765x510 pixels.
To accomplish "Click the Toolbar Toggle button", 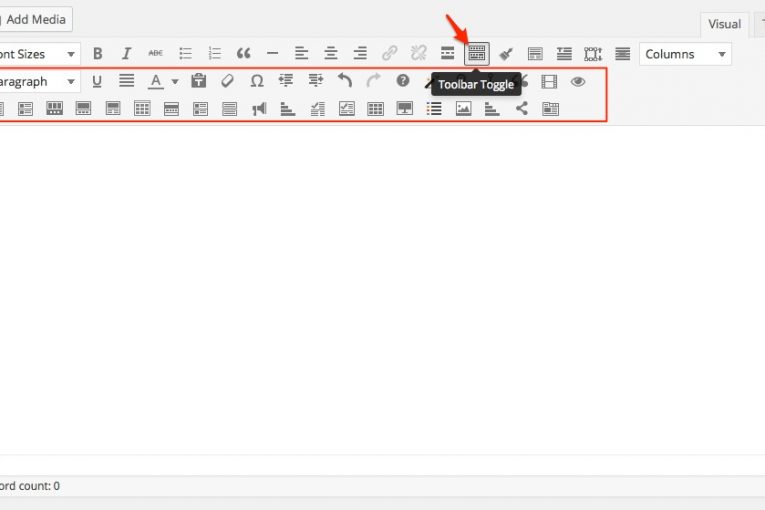I will click(477, 53).
